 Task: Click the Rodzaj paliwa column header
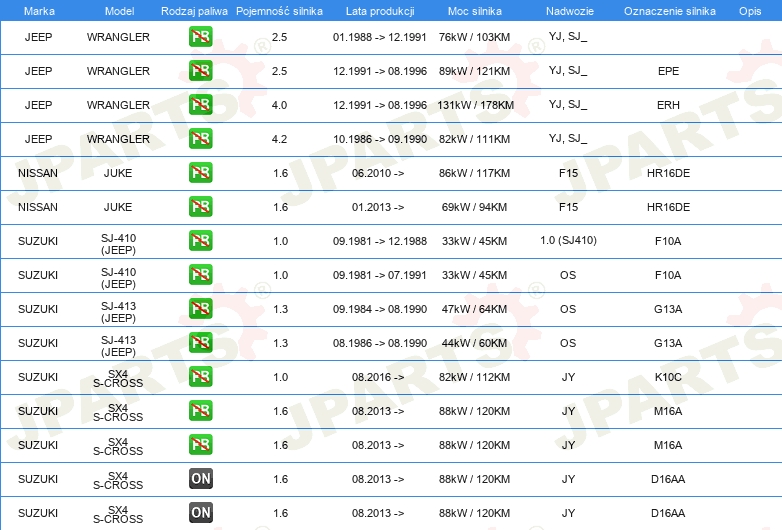194,11
